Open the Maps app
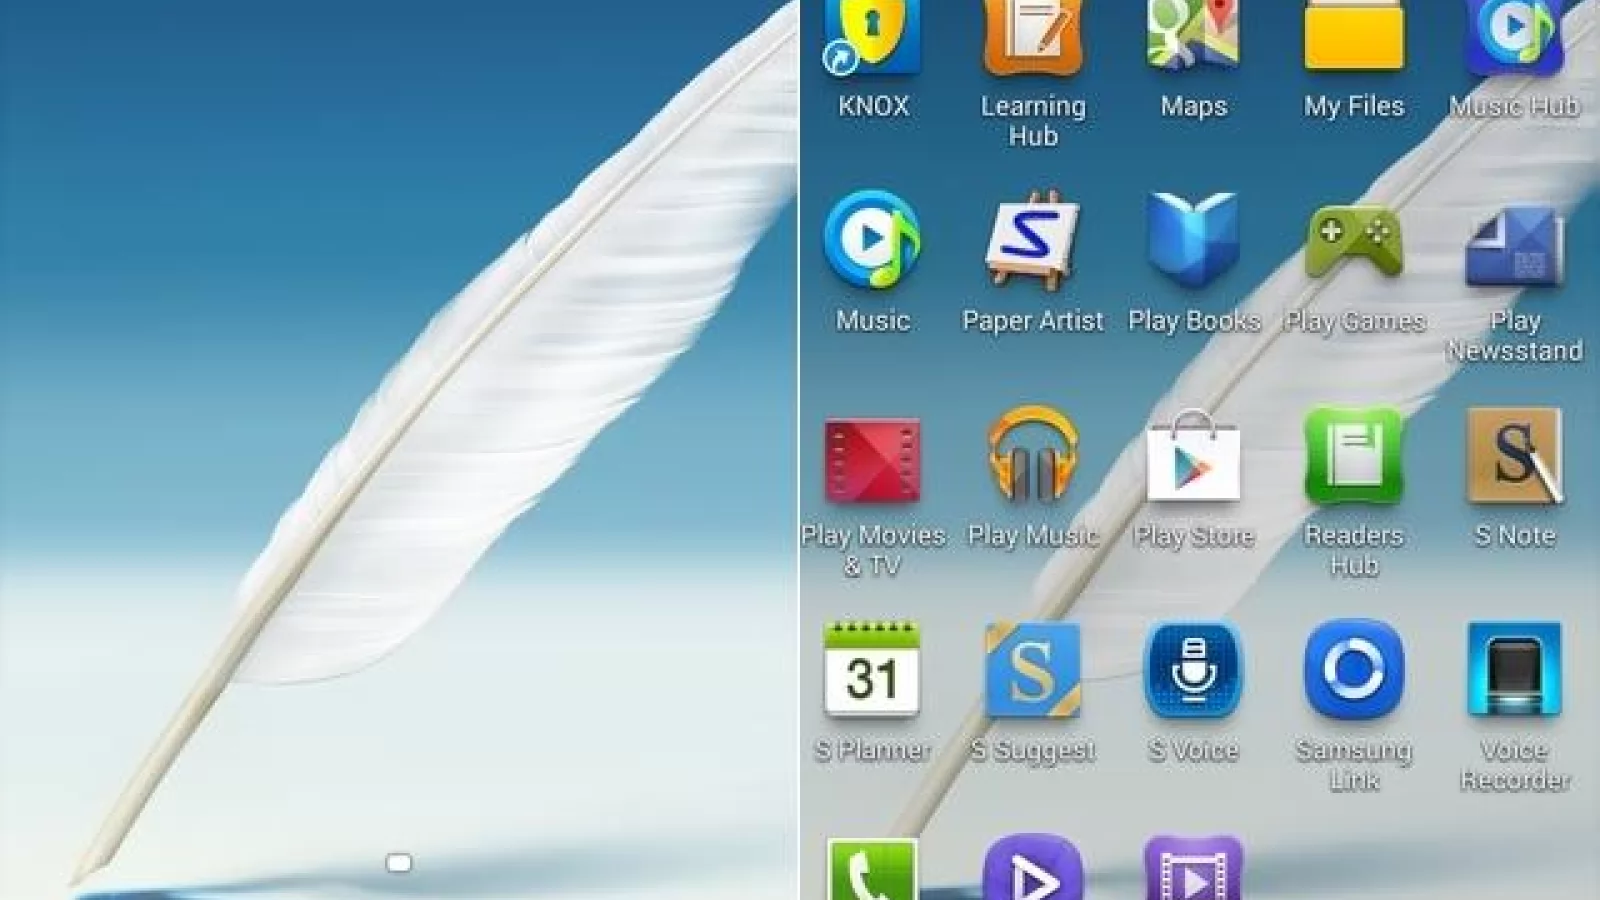The width and height of the screenshot is (1600, 900). pyautogui.click(x=1193, y=36)
